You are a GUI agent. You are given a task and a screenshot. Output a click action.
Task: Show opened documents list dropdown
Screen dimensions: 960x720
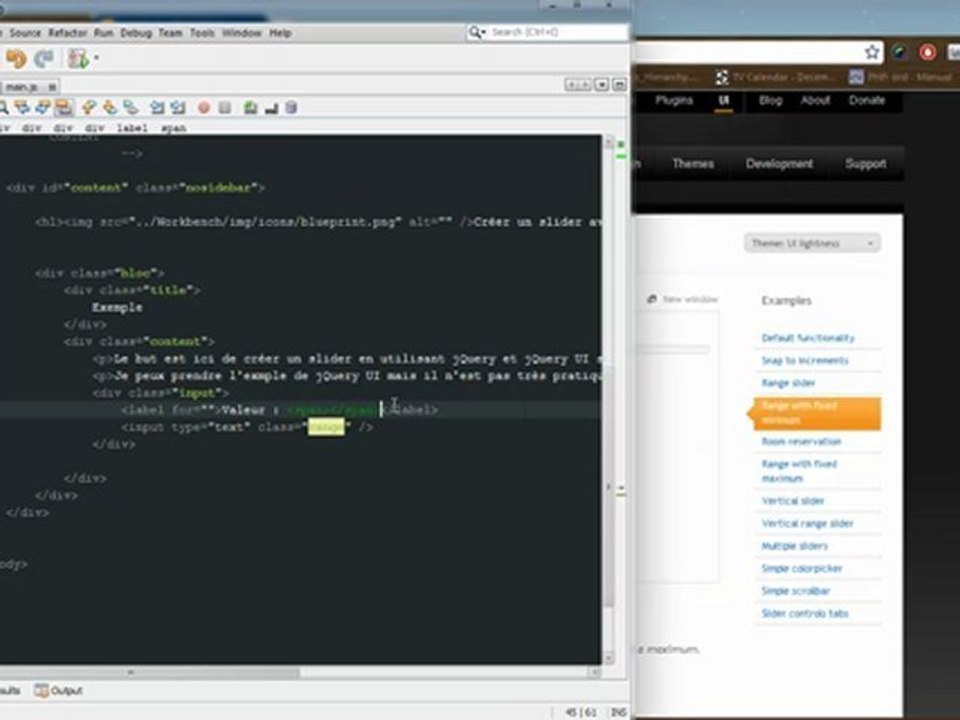point(602,84)
